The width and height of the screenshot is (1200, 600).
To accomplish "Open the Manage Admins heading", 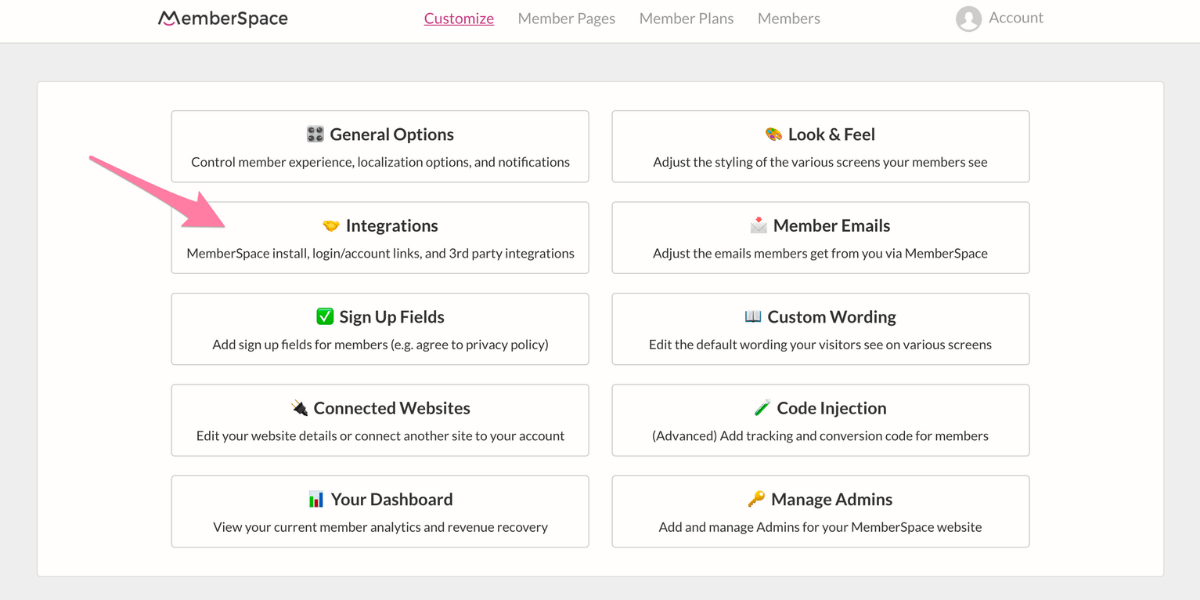I will tap(832, 499).
